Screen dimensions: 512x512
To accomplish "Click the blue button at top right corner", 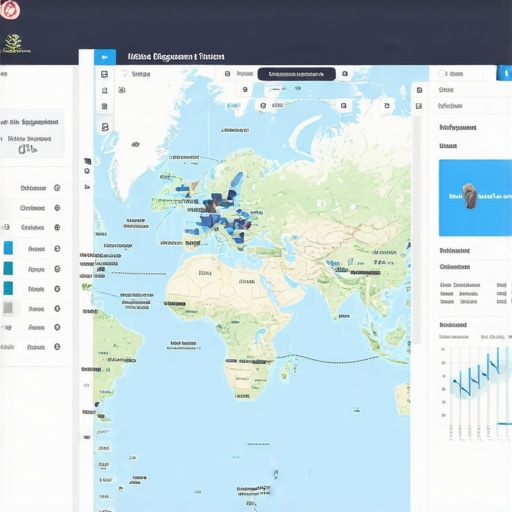I will point(504,73).
